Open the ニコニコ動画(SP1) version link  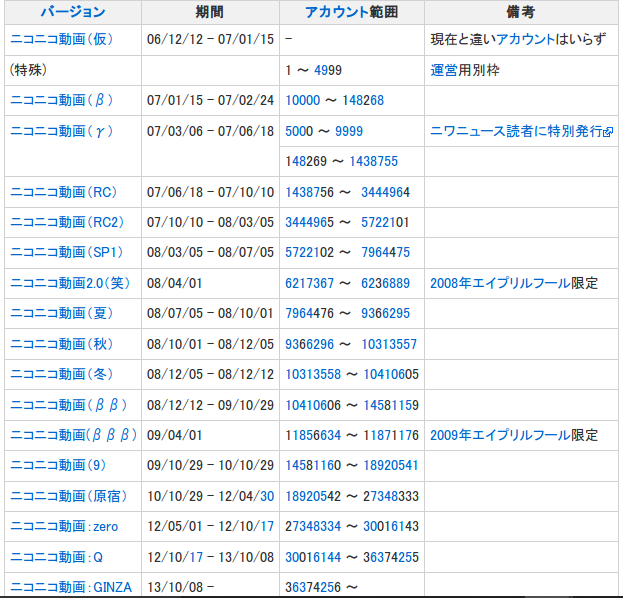click(x=67, y=252)
